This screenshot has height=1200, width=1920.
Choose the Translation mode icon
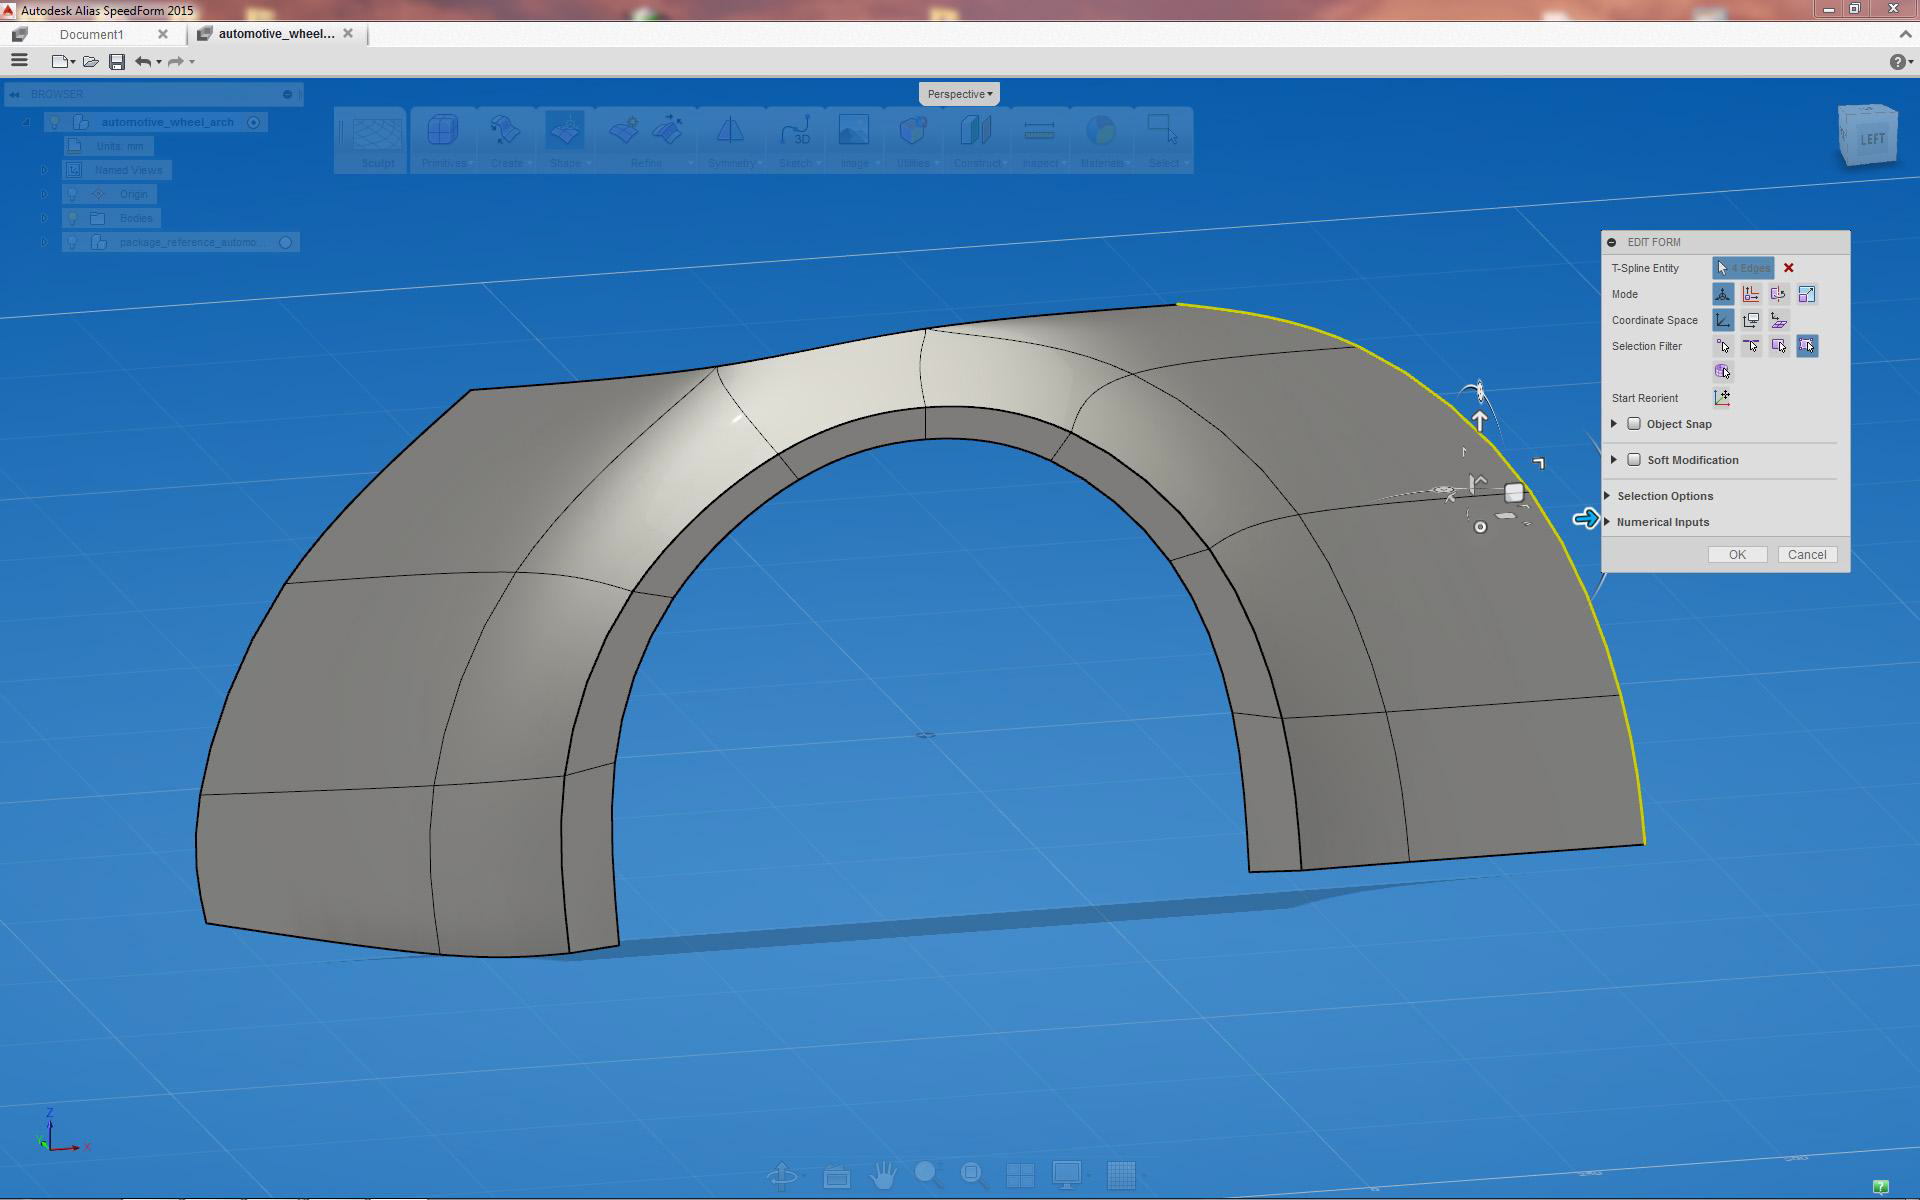pos(1751,294)
